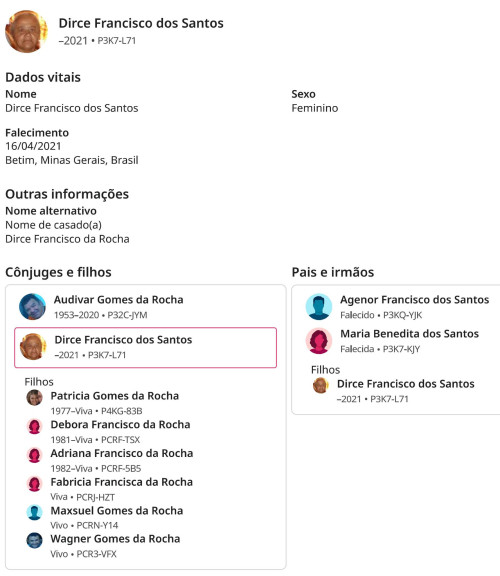Click Wagner Gomes da Rocha's photo icon
Image resolution: width=500 pixels, height=576 pixels.
(35, 541)
